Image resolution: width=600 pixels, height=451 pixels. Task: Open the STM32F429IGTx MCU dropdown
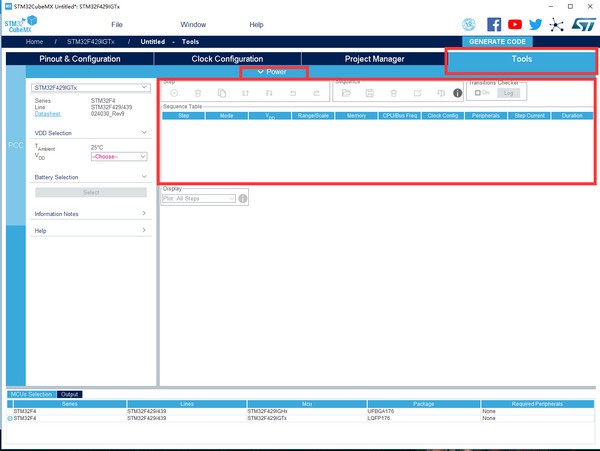[x=91, y=88]
